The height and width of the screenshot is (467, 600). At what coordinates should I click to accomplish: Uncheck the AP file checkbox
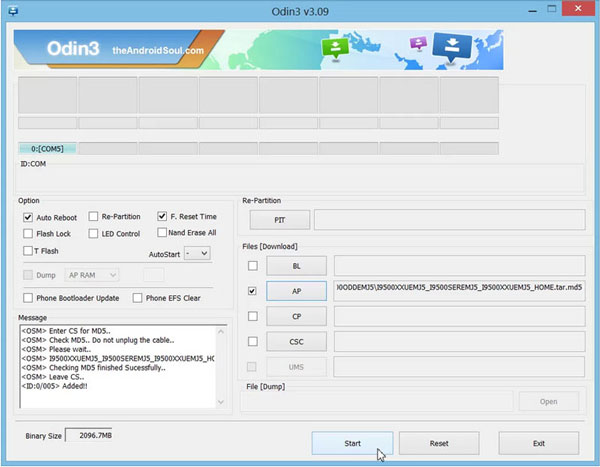pos(252,291)
